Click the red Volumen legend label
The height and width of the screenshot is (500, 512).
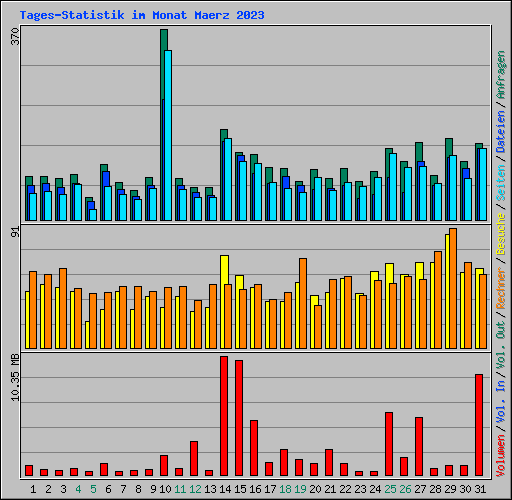(501, 456)
